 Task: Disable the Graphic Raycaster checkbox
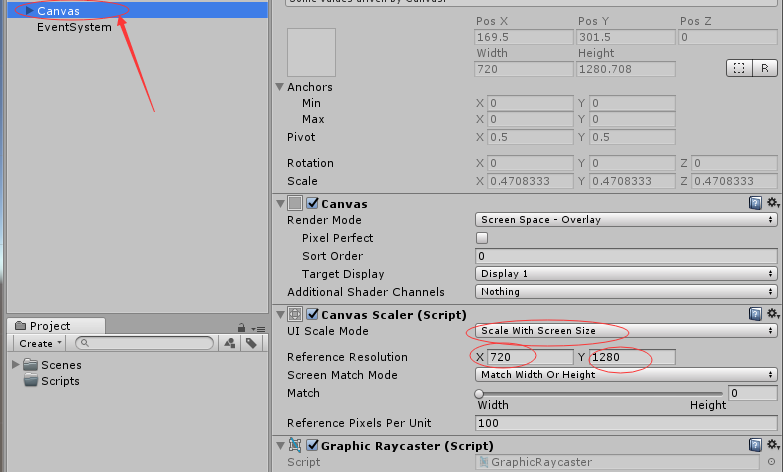coord(313,445)
